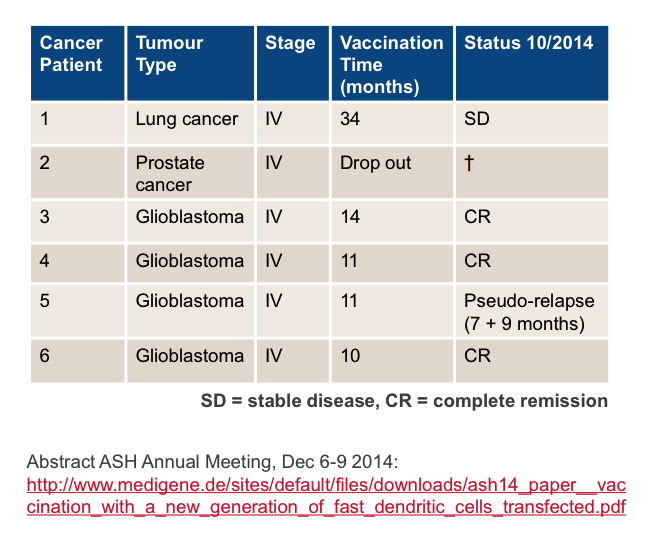The height and width of the screenshot is (540, 663).
Task: Select the "Pseudo-relapse (7 + 9 months)" status cell
Action: point(529,312)
